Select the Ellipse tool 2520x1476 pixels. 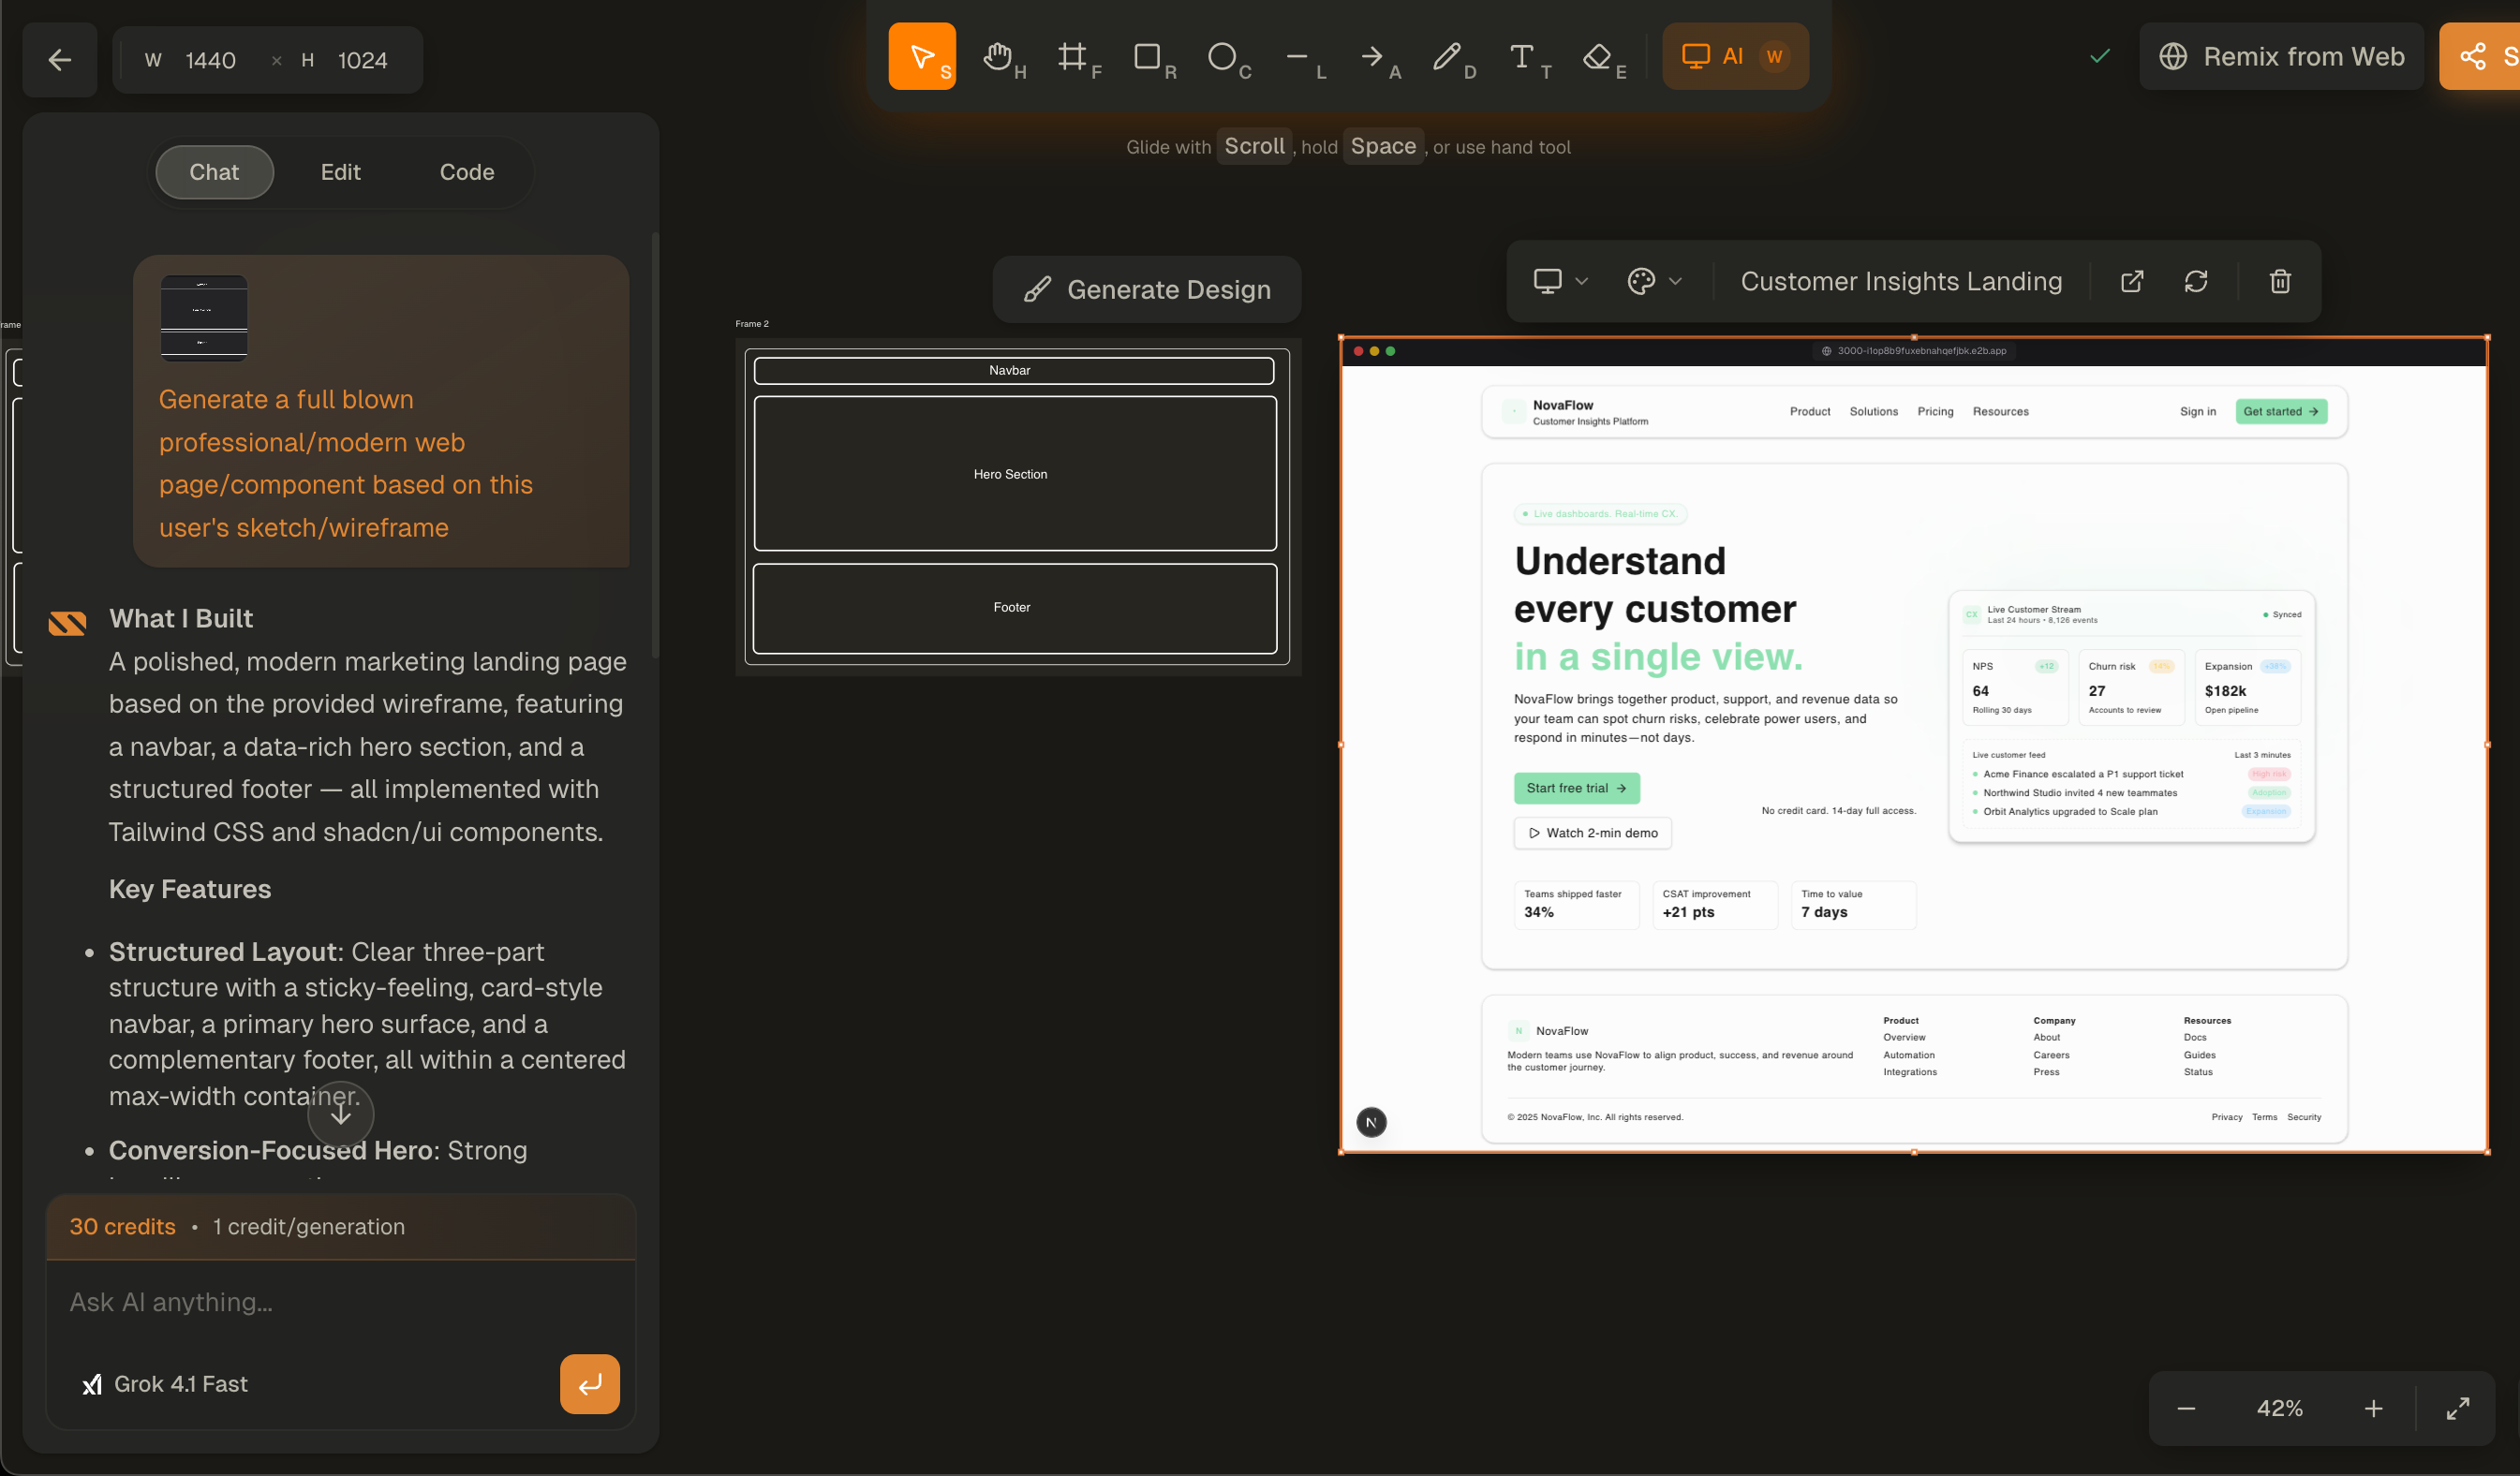1226,56
